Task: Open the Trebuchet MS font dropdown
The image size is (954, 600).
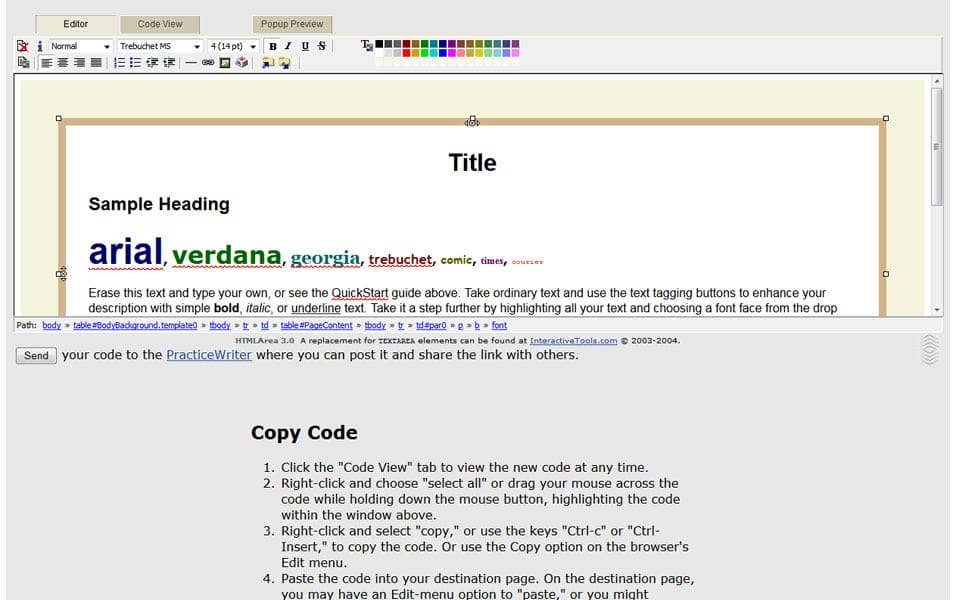Action: (160, 46)
